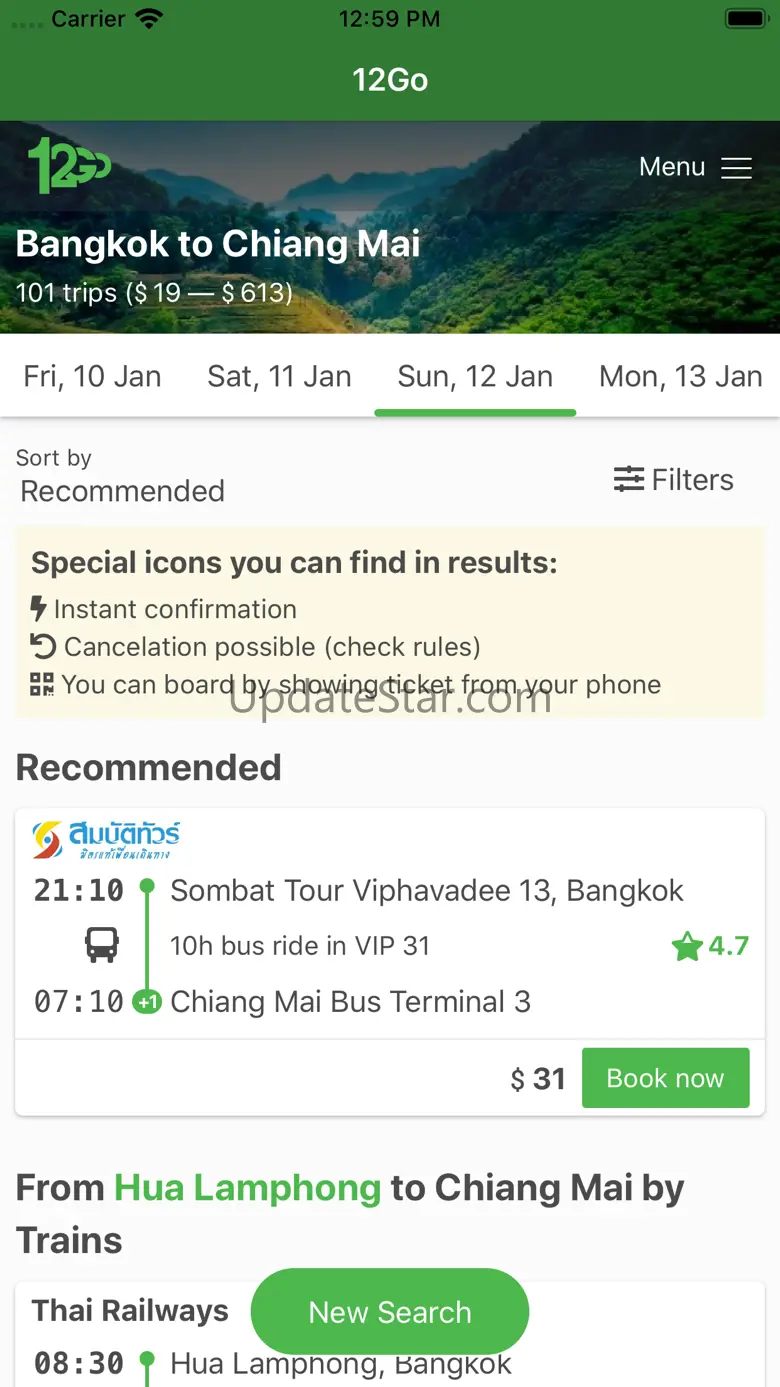The width and height of the screenshot is (780, 1387).
Task: Switch to Sat, 11 Jan tab
Action: 279,376
